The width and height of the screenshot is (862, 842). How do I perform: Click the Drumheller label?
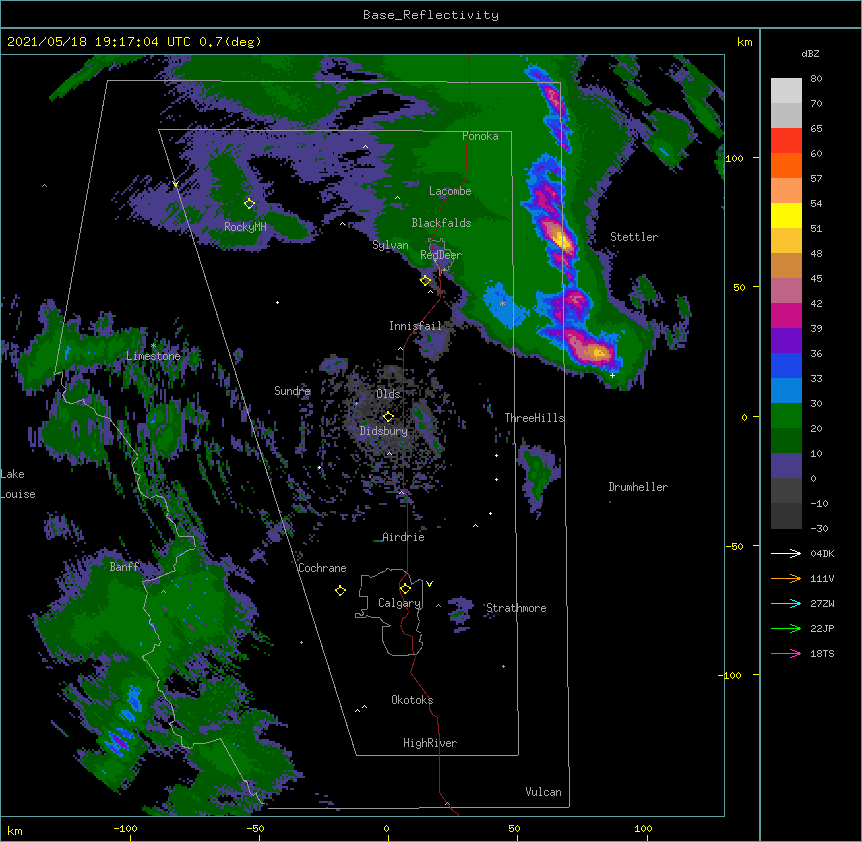638,487
